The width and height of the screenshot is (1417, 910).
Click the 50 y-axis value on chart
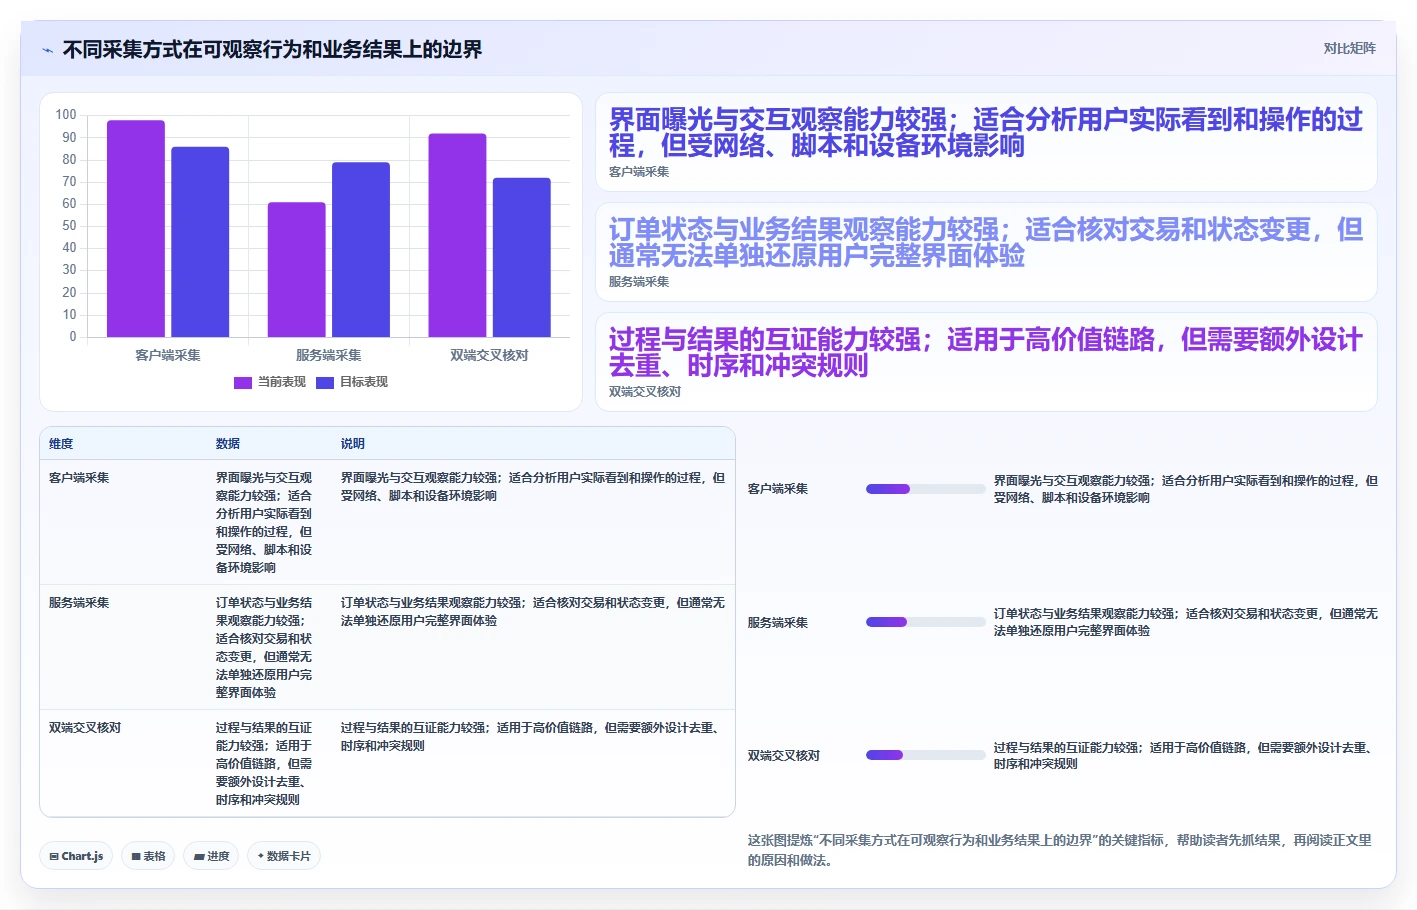[x=69, y=226]
